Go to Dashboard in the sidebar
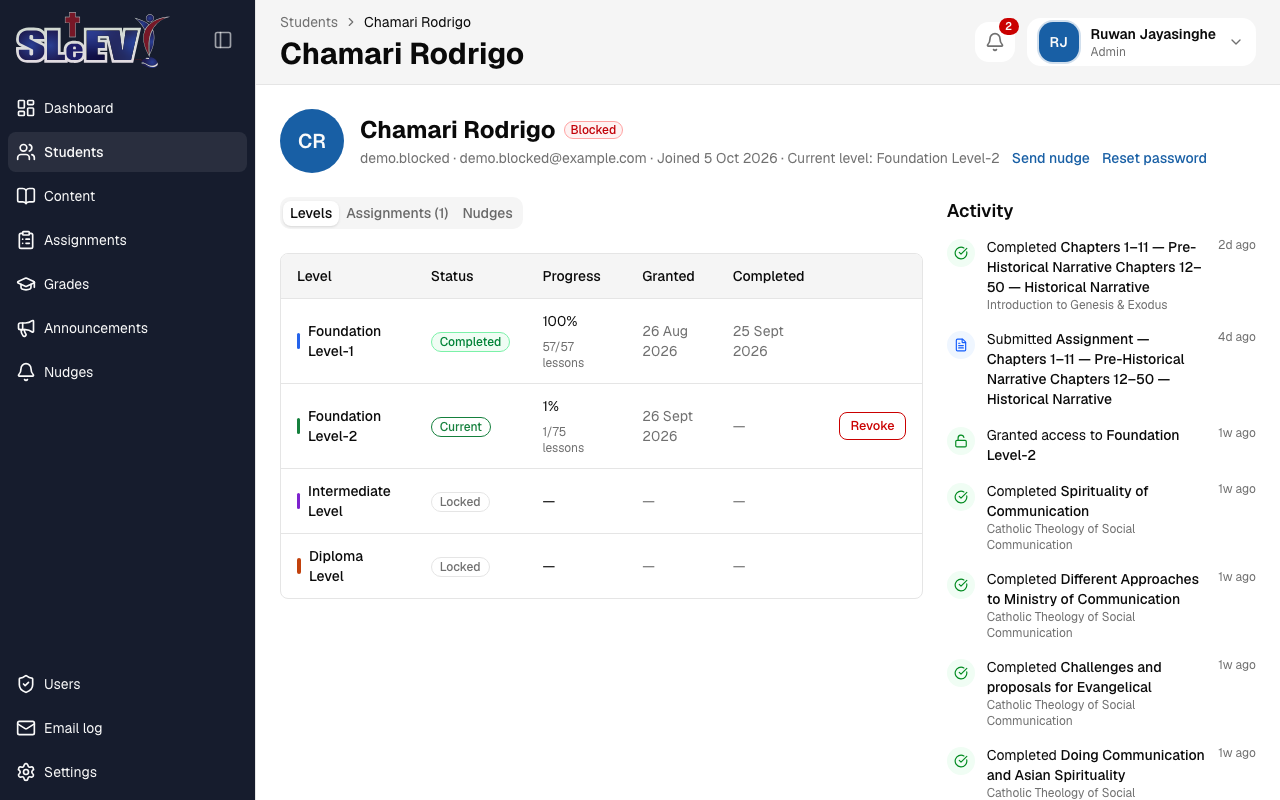 127,108
